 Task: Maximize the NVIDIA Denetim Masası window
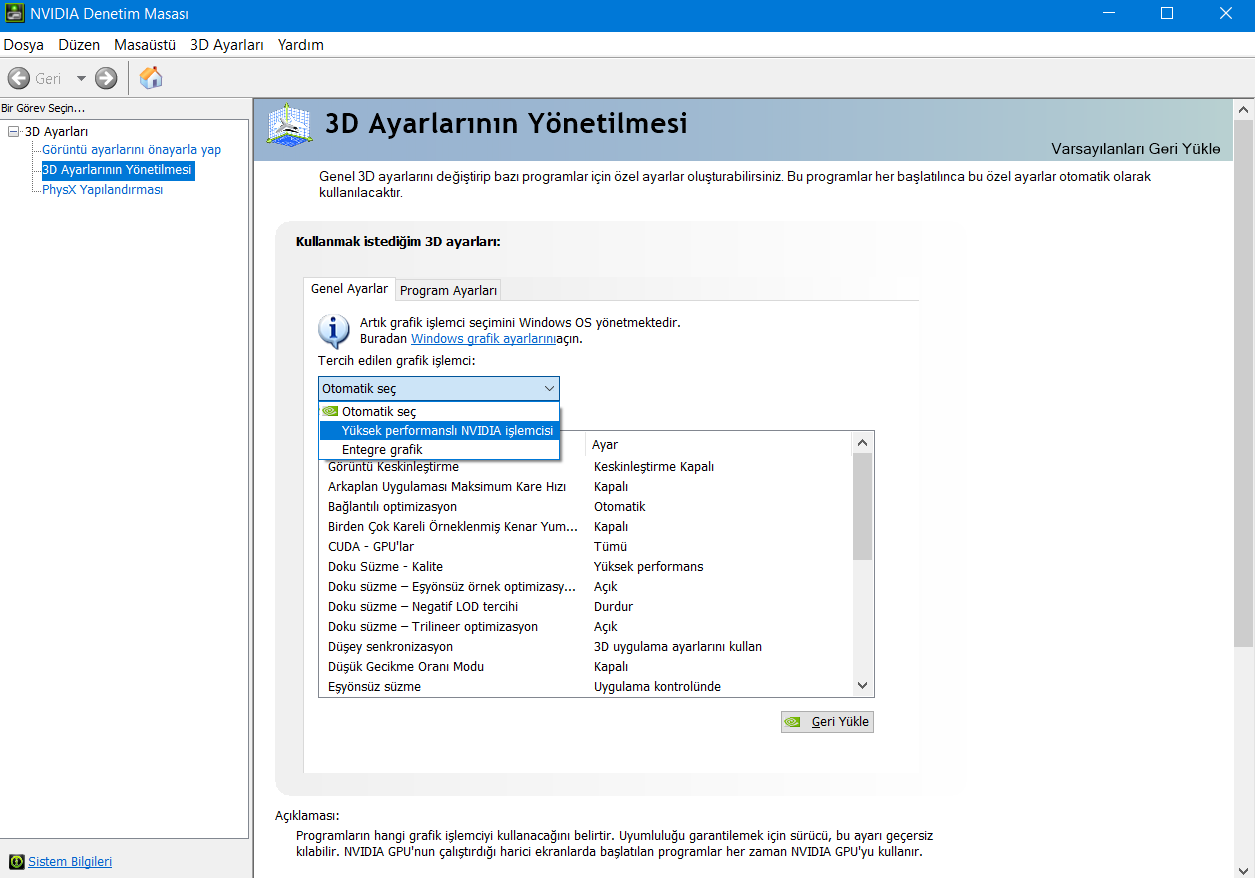coord(1166,14)
